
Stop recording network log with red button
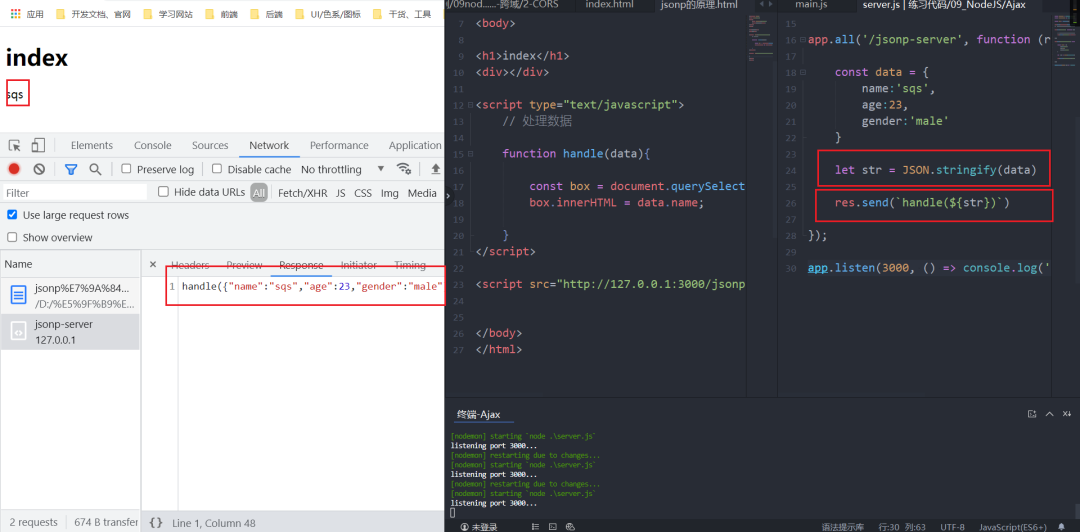point(14,169)
